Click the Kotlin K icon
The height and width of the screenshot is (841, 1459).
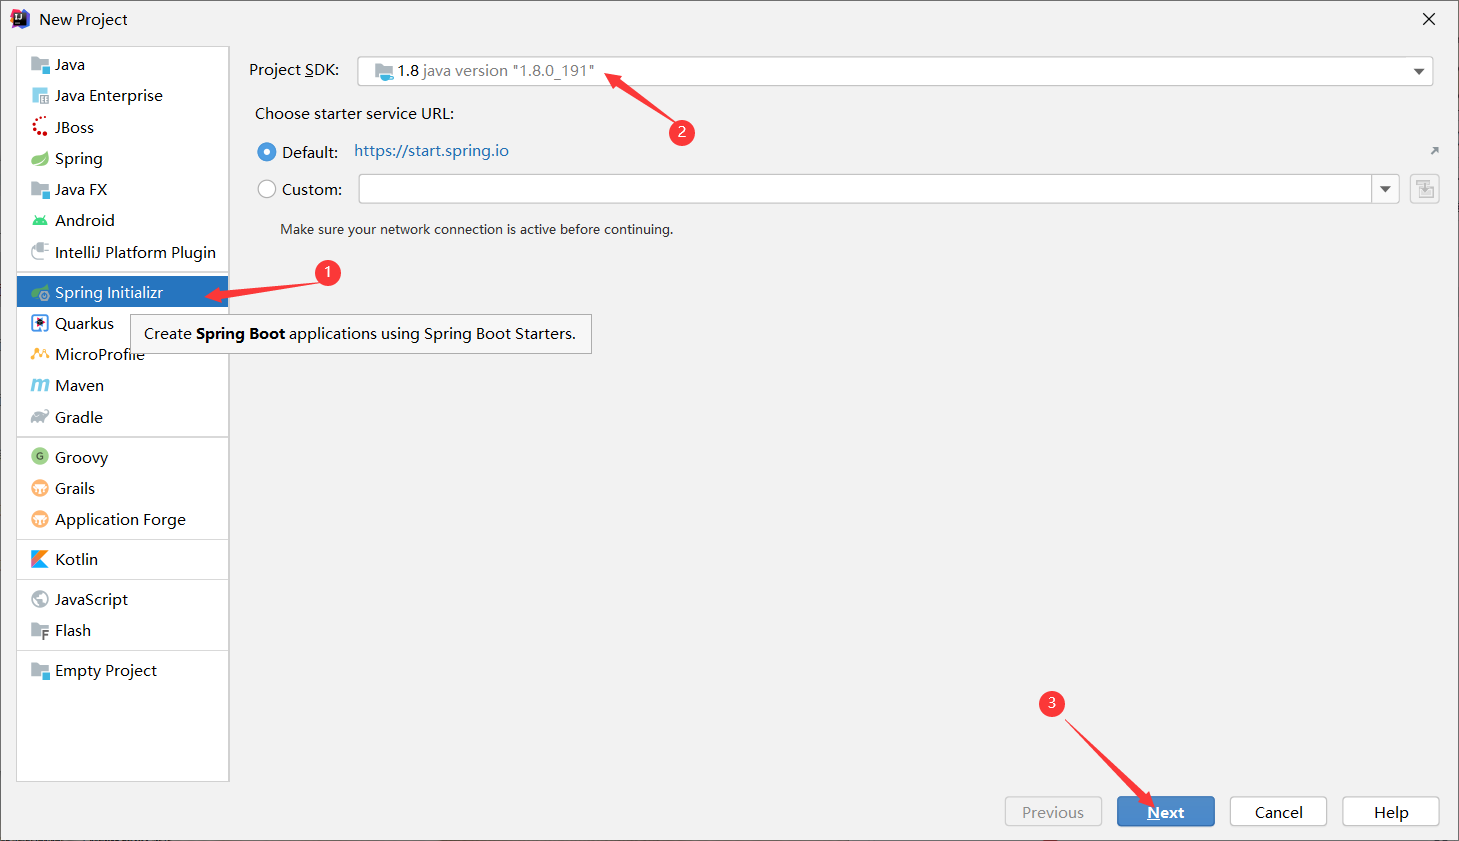(x=40, y=559)
